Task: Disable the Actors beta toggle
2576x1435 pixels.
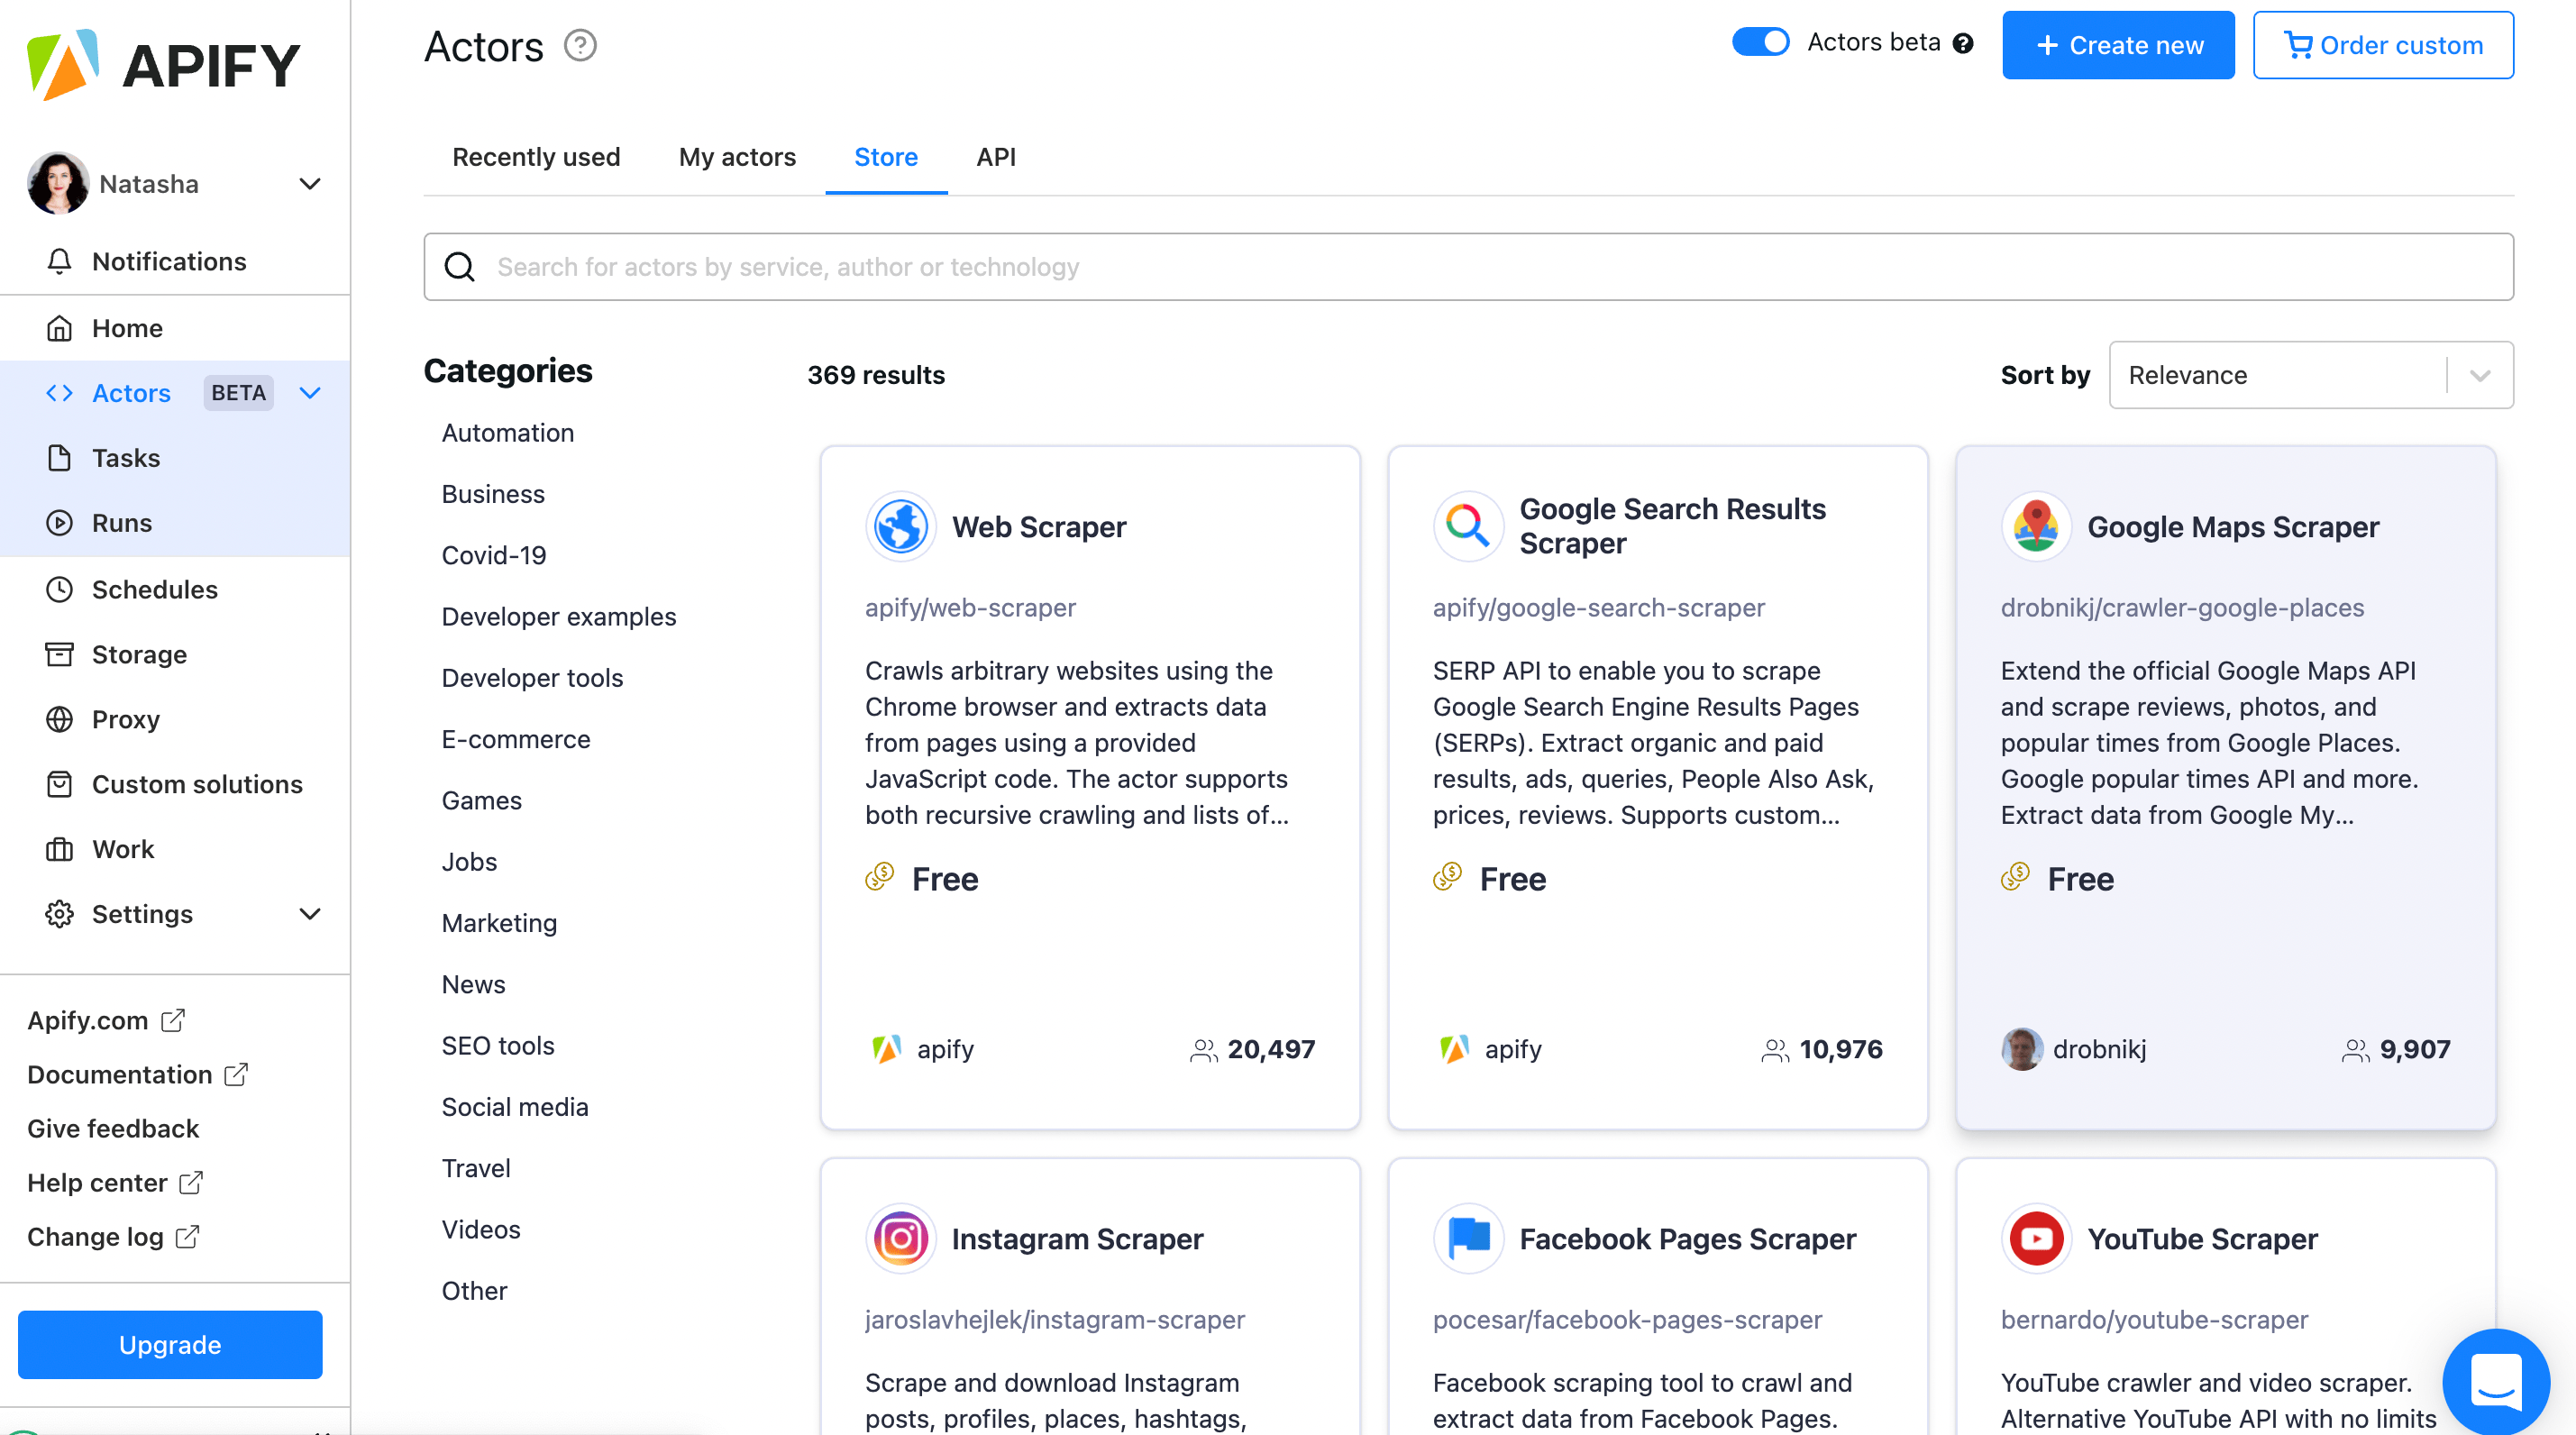Action: click(x=1759, y=42)
